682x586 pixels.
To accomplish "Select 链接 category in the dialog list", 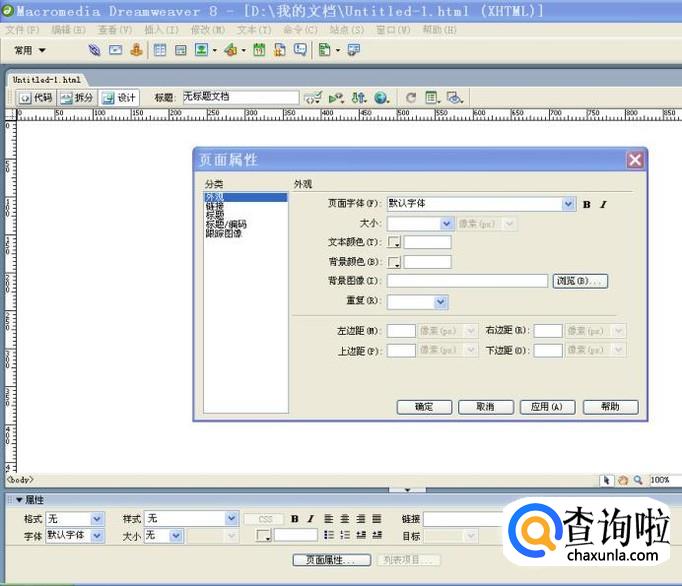I will pyautogui.click(x=215, y=206).
